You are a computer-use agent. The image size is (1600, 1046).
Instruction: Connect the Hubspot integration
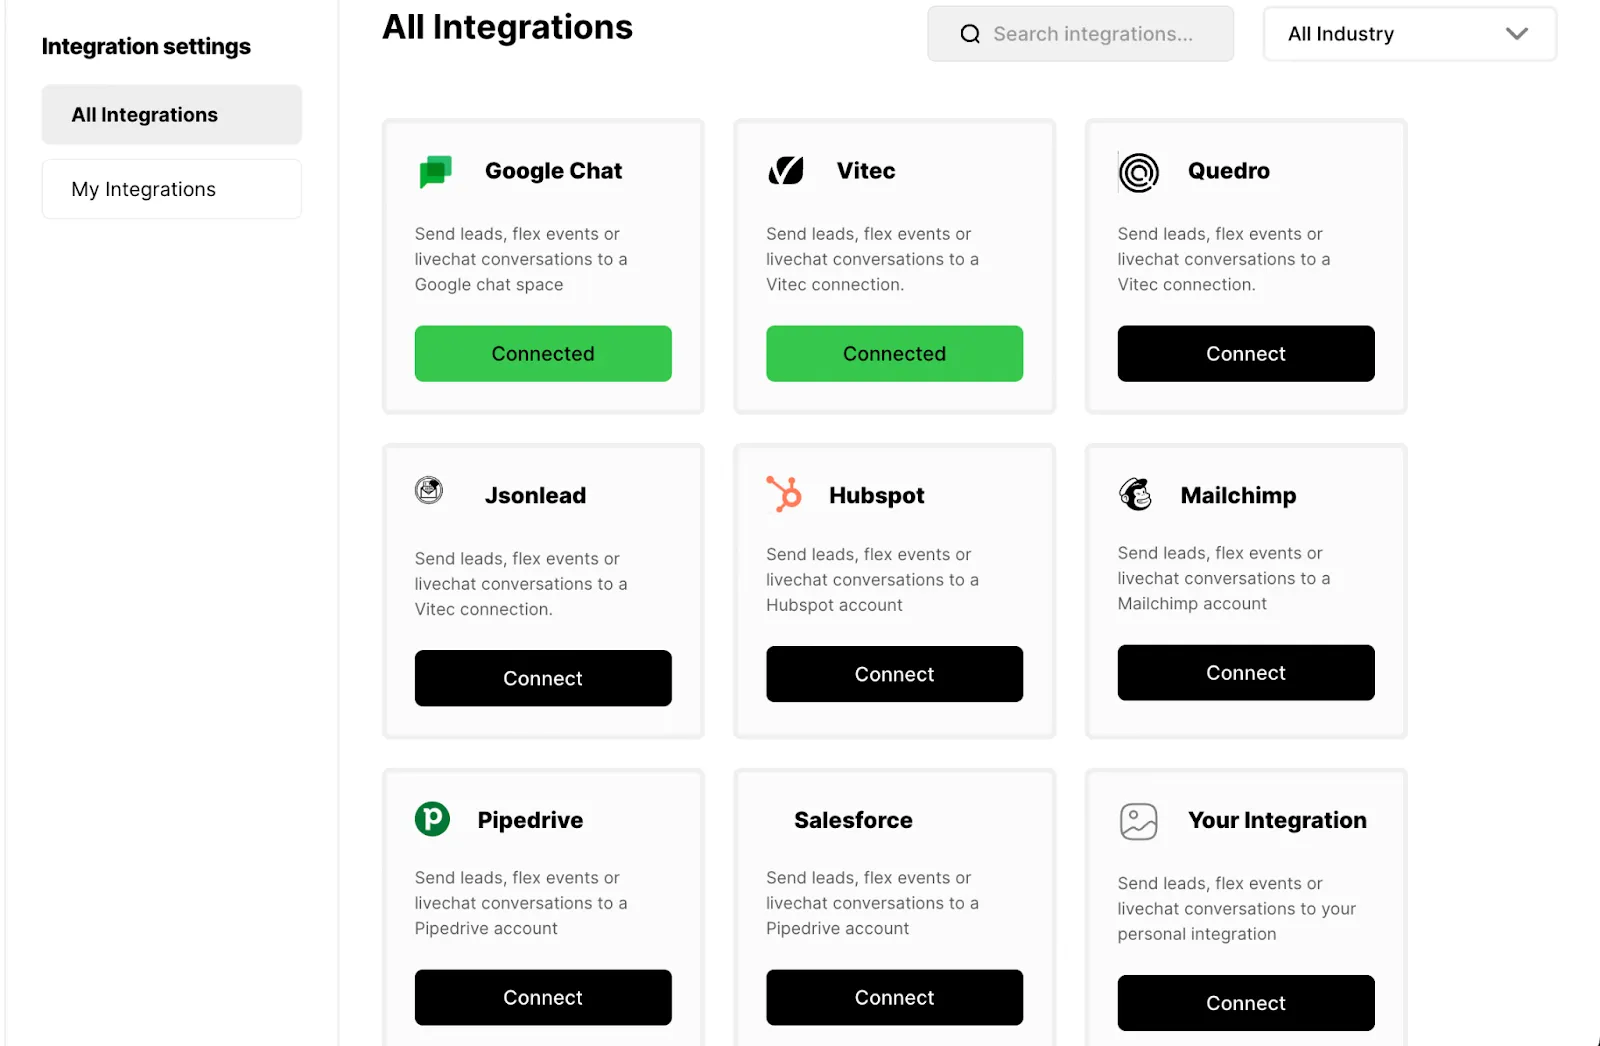click(894, 674)
